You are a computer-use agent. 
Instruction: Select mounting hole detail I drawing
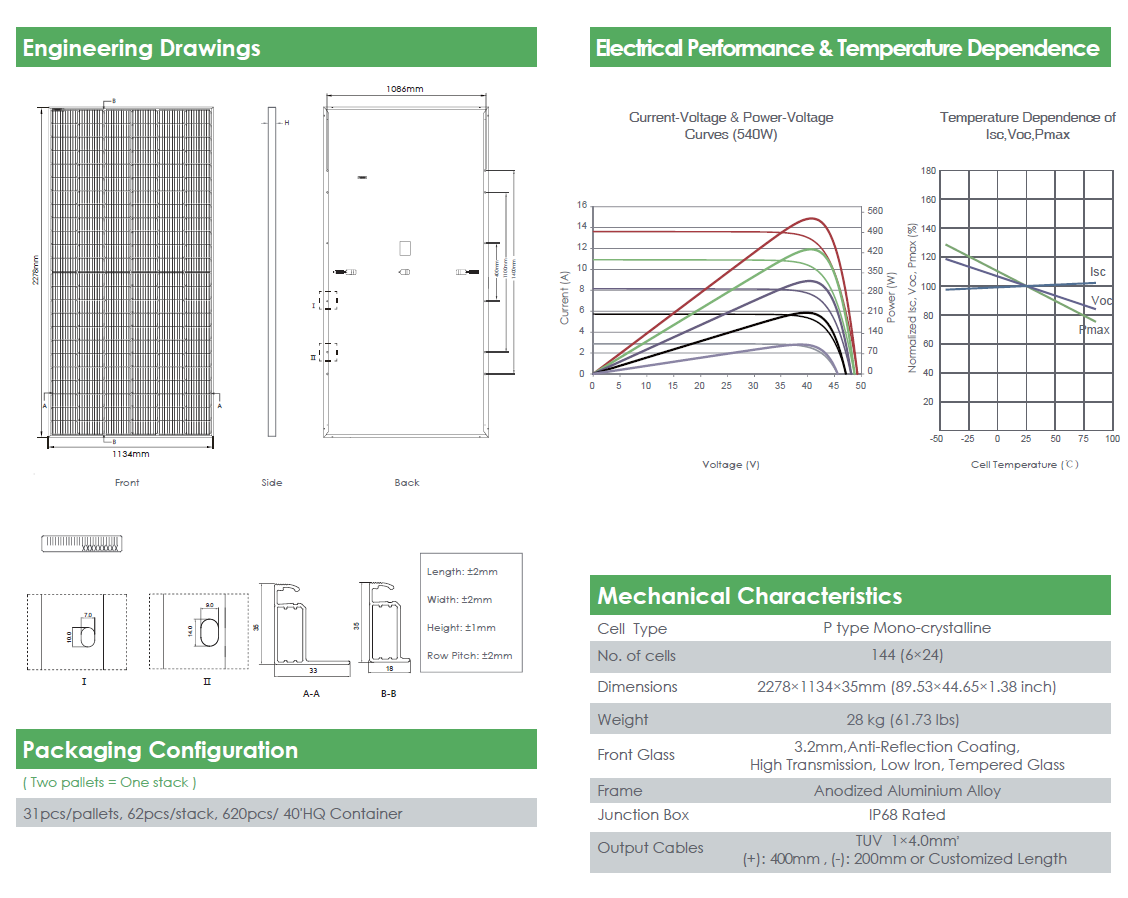77,632
